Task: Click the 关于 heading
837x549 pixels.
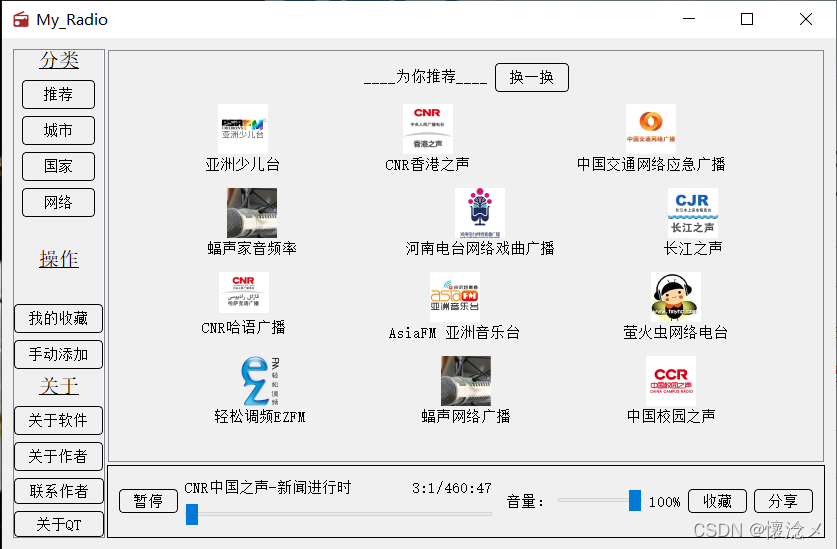Action: pos(59,386)
